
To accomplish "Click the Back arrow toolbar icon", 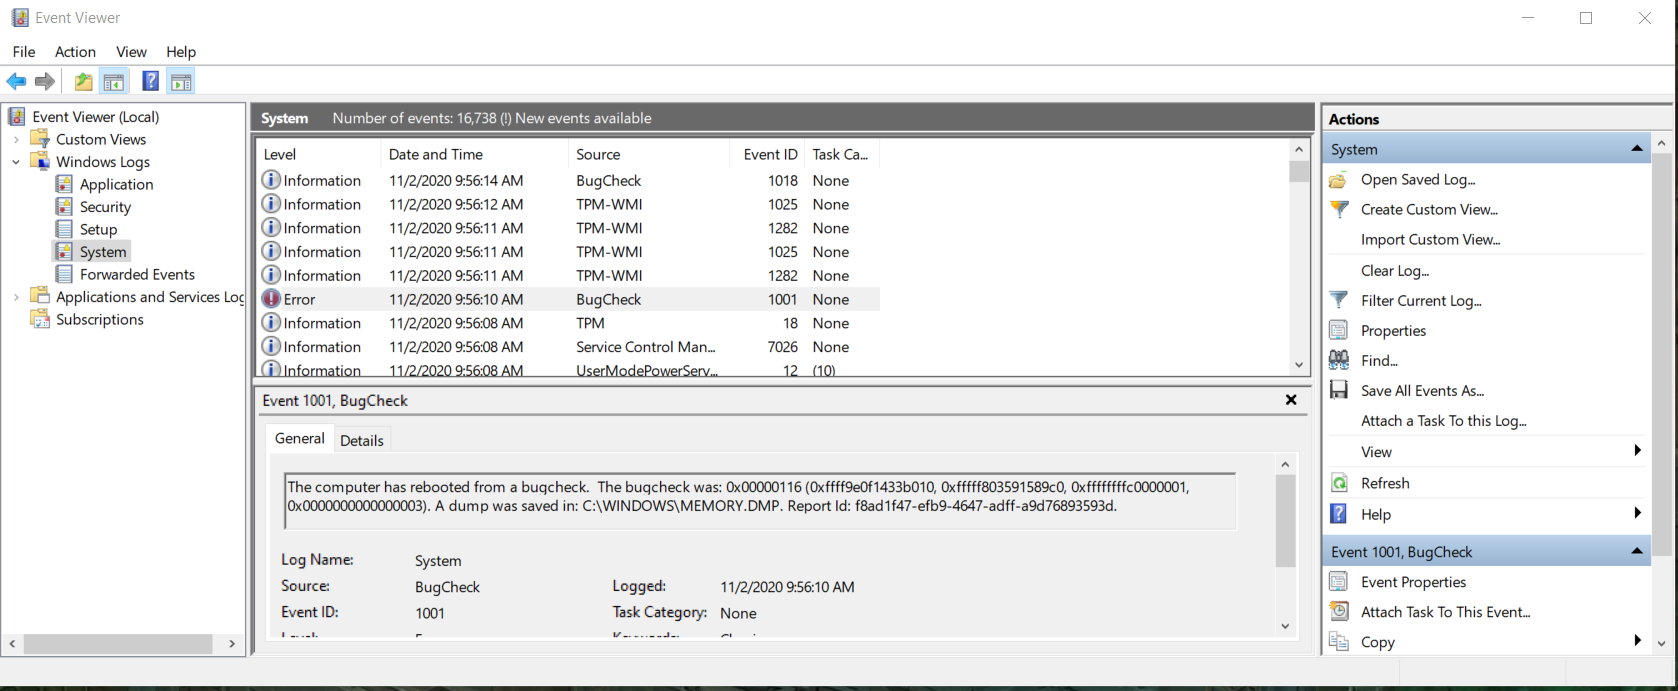I will 16,82.
